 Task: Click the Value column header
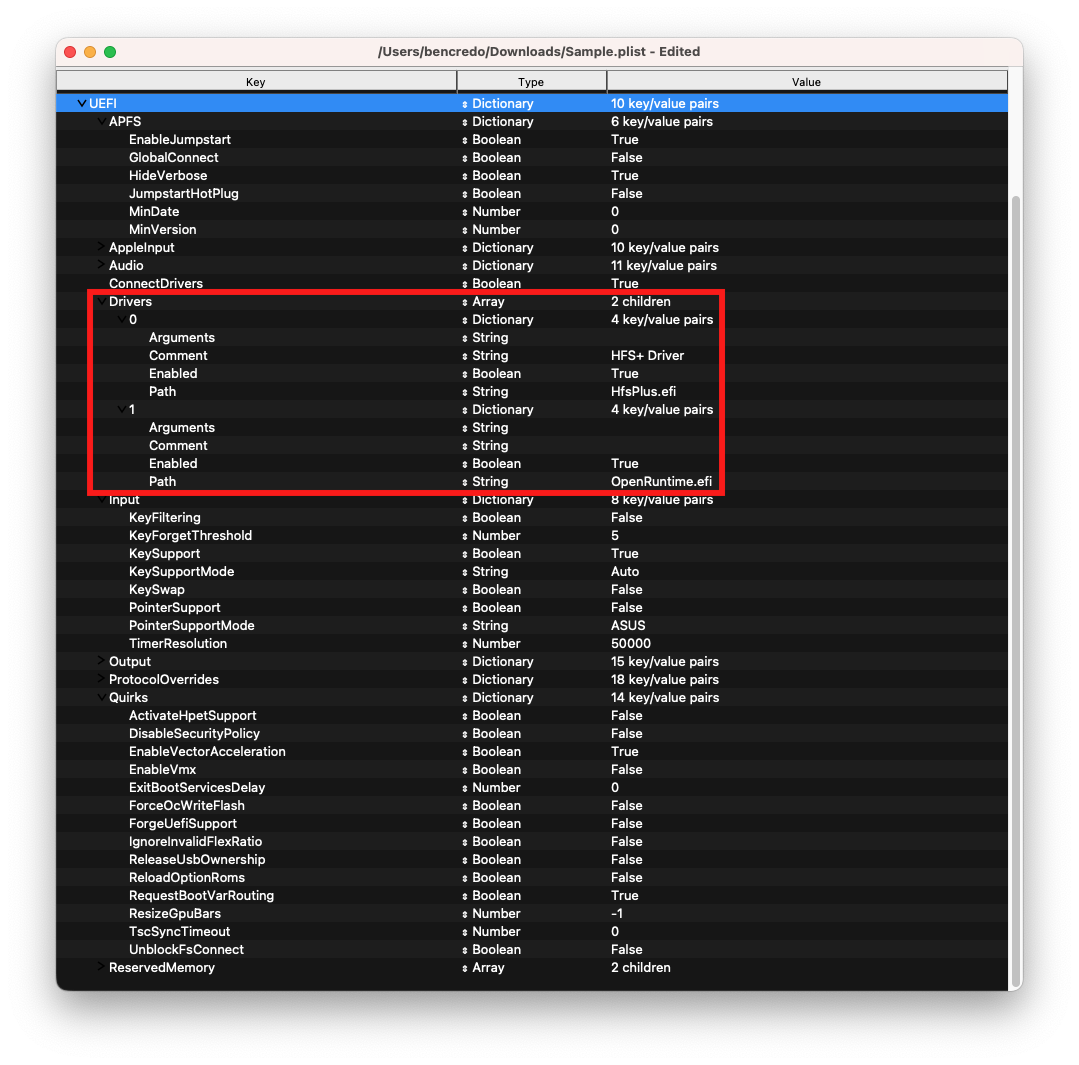(x=806, y=81)
